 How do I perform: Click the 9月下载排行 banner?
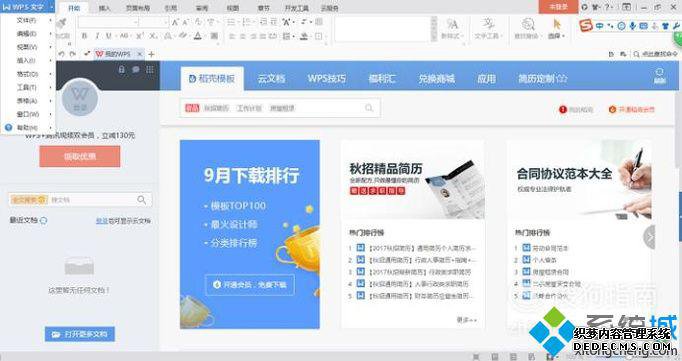pos(250,234)
